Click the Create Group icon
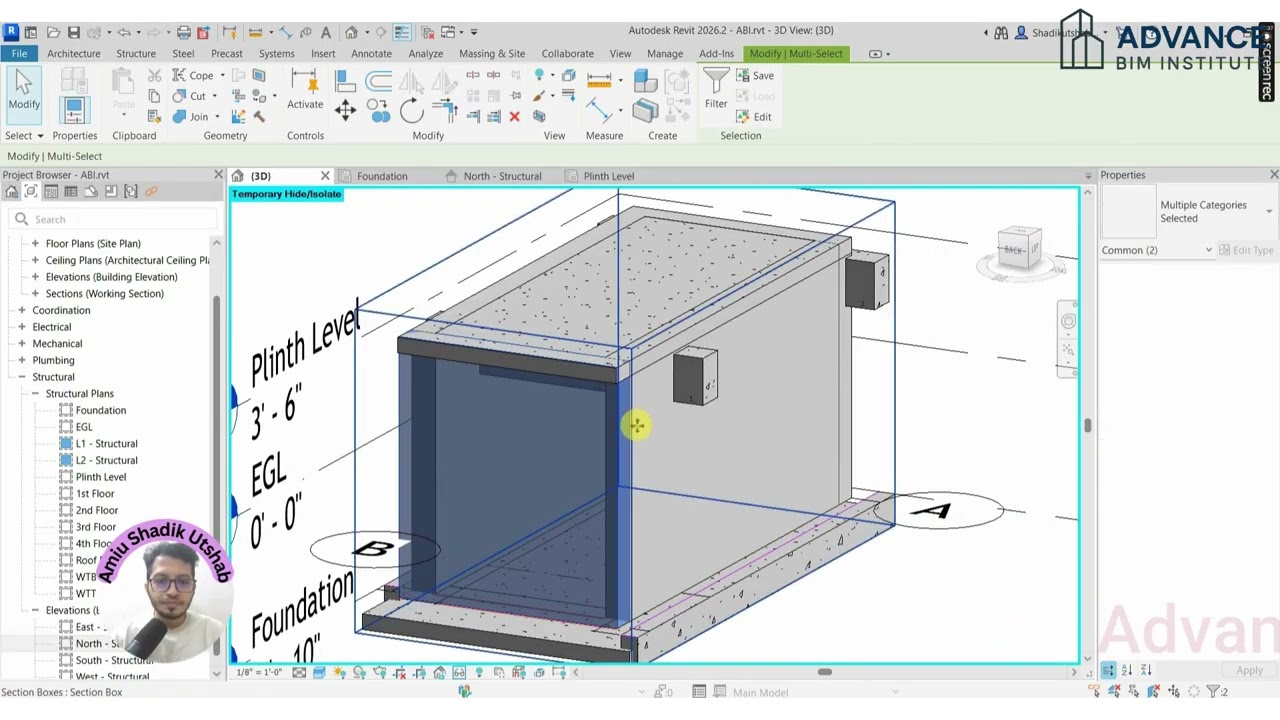Viewport: 1280px width, 720px height. pyautogui.click(x=677, y=82)
